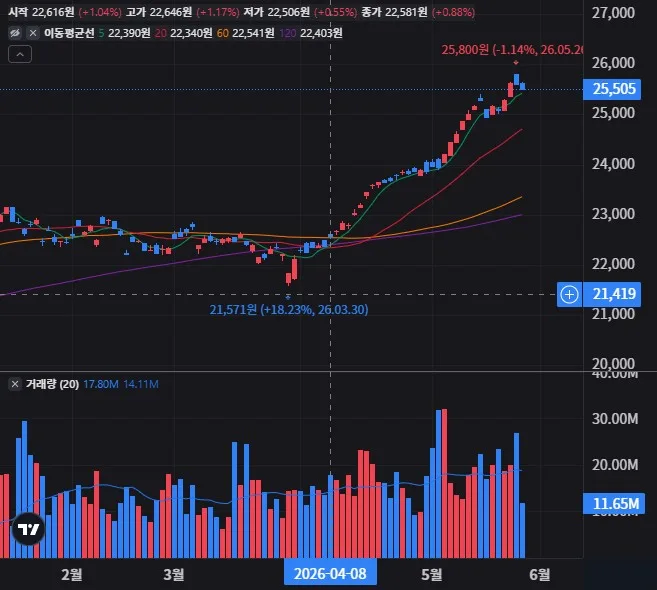Click the 22,000 price axis label
The image size is (657, 590).
point(613,264)
